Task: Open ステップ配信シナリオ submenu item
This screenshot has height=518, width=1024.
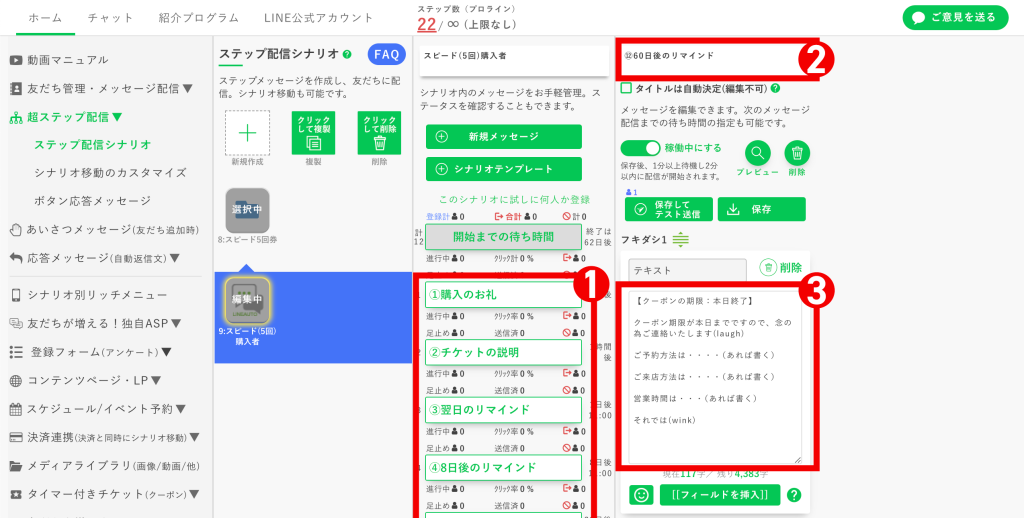Action: click(x=93, y=144)
